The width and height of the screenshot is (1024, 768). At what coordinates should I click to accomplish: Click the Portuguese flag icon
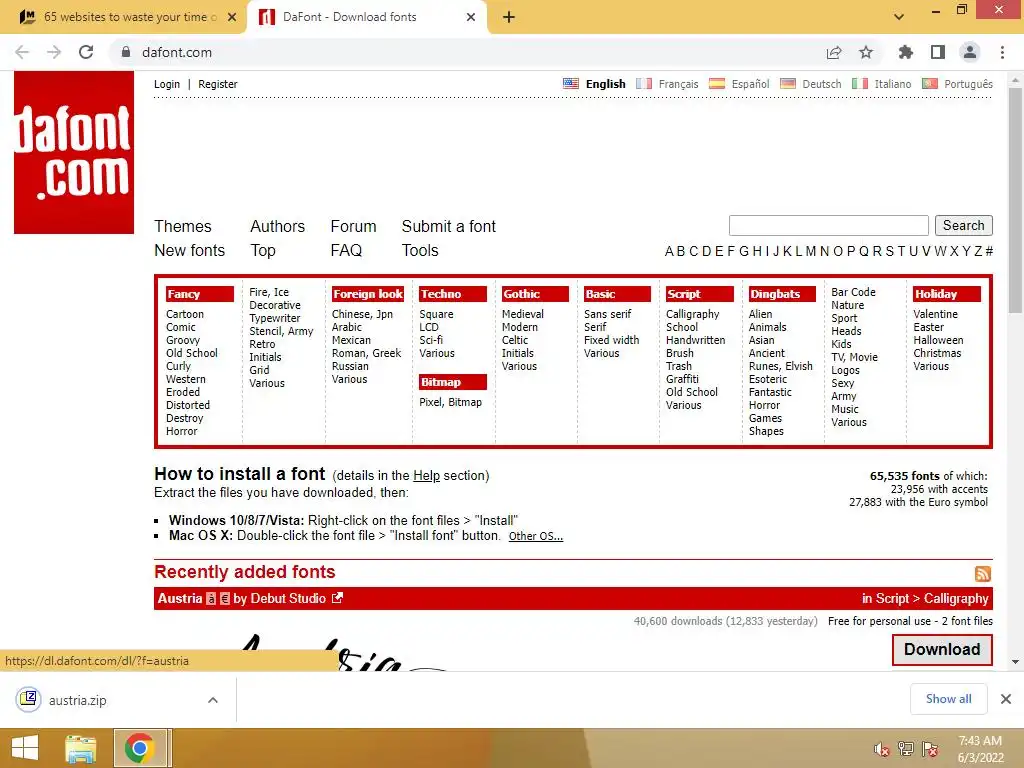(x=930, y=84)
